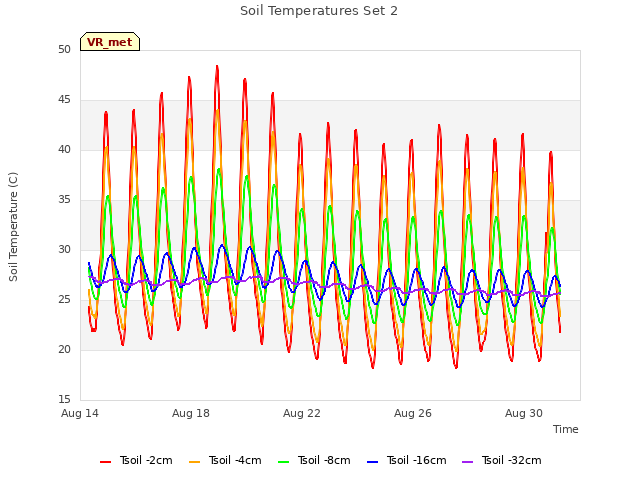The image size is (640, 480).
Task: Click the chart title Soil Temperatures Set 2
Action: tap(319, 11)
